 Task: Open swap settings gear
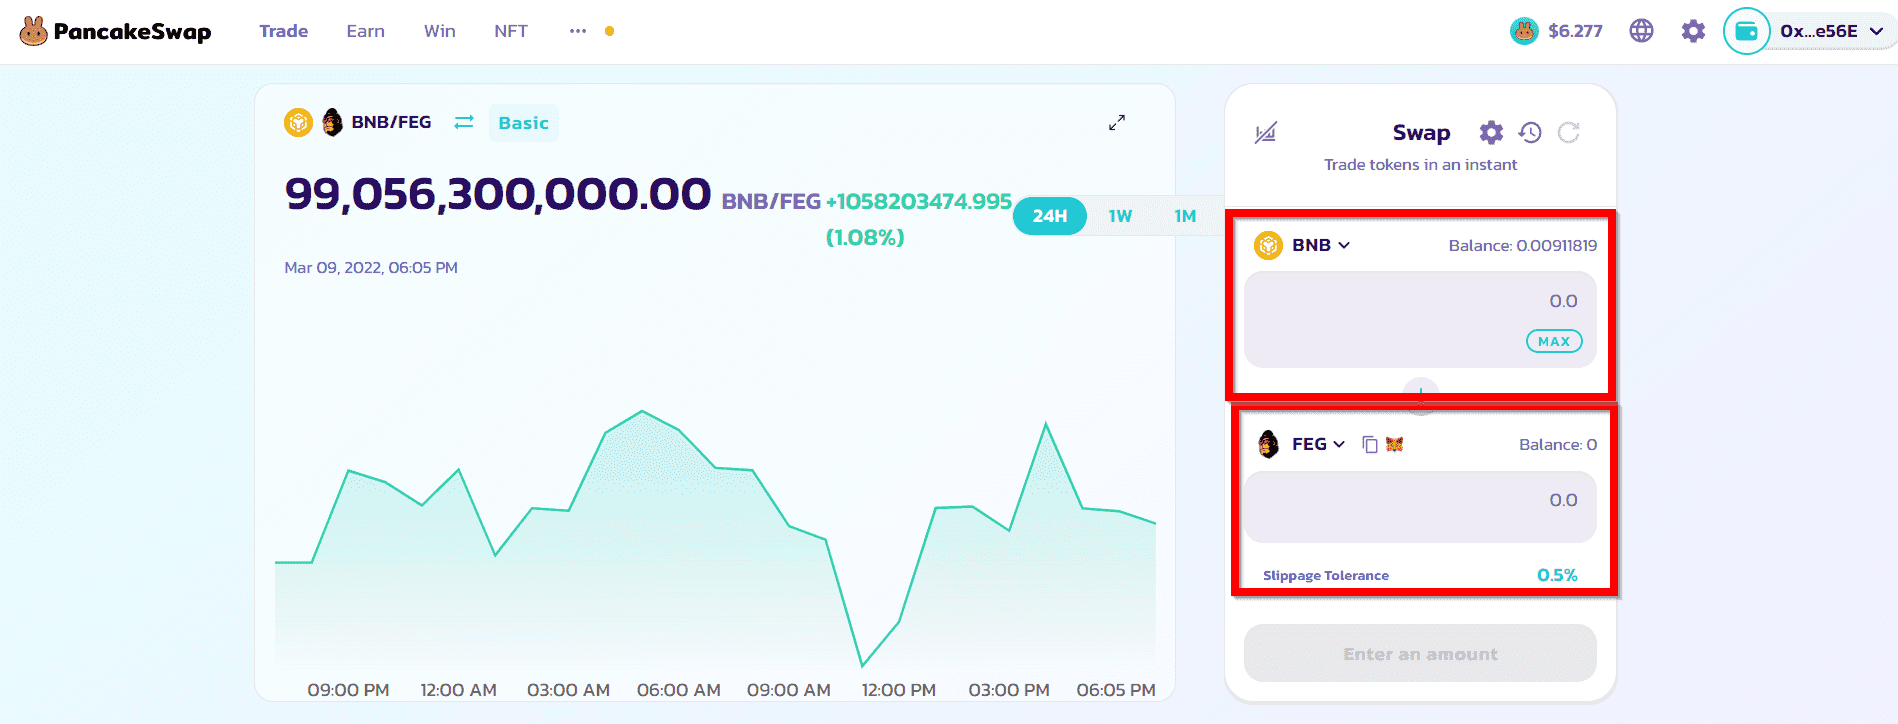pos(1491,132)
